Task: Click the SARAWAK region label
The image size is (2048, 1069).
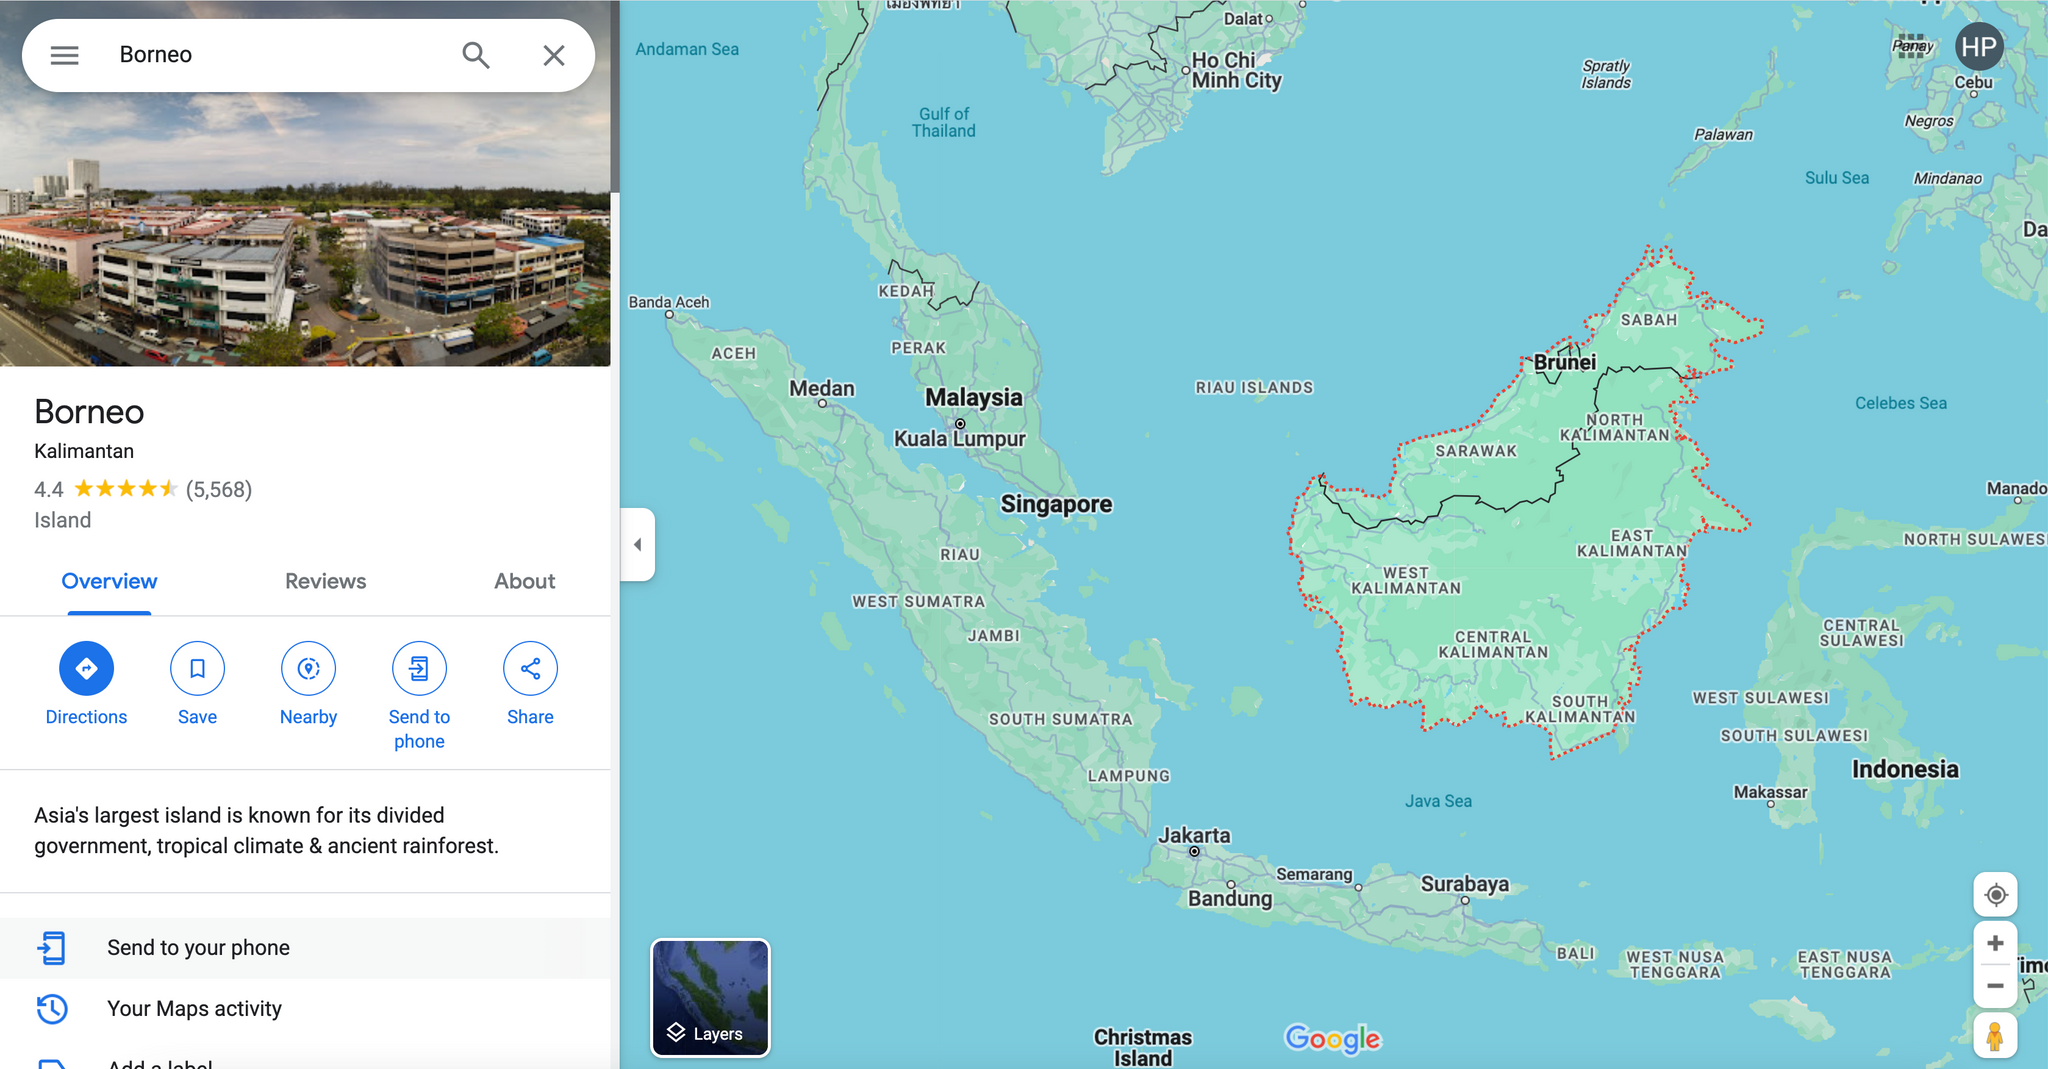Action: (x=1476, y=451)
